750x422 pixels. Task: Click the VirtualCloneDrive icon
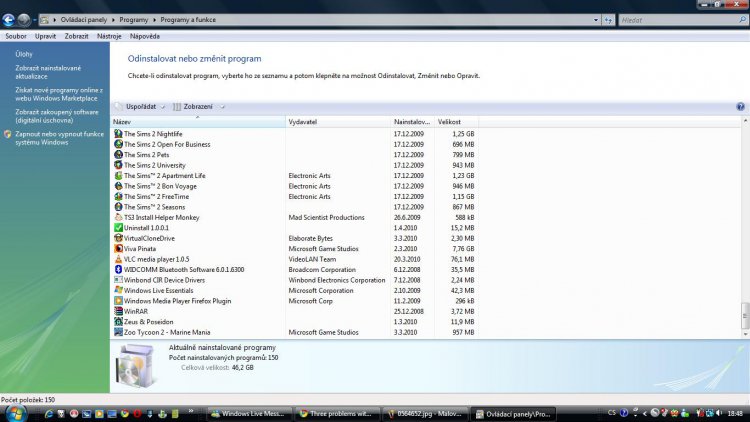118,238
